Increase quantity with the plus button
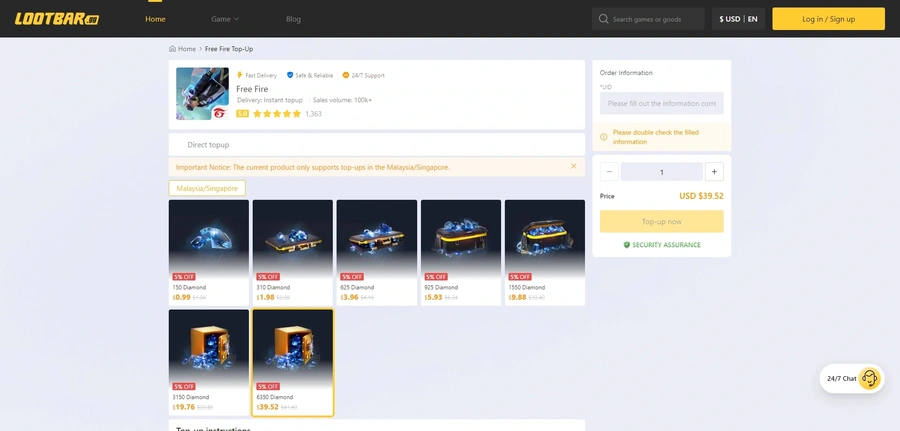Screen dimensions: 900x431 pyautogui.click(x=713, y=172)
